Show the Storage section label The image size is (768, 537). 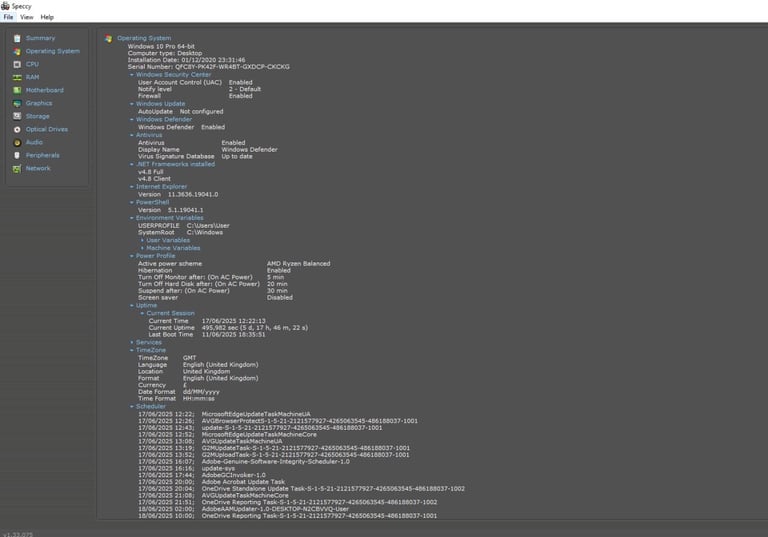click(x=37, y=116)
